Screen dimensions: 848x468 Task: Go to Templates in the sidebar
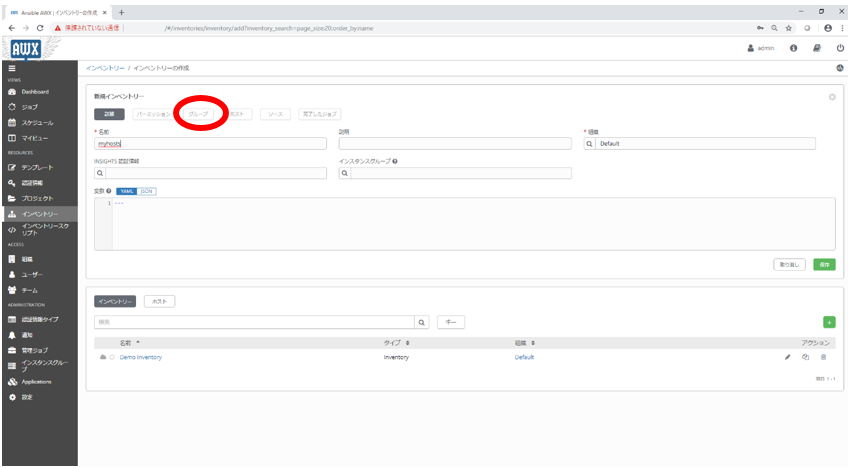tap(37, 167)
